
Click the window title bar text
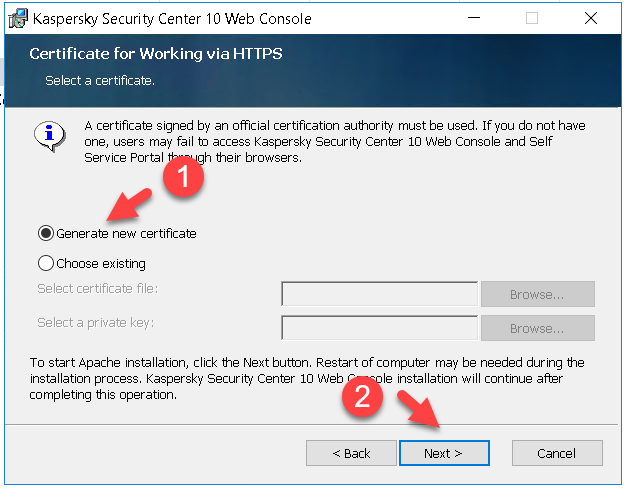(172, 19)
